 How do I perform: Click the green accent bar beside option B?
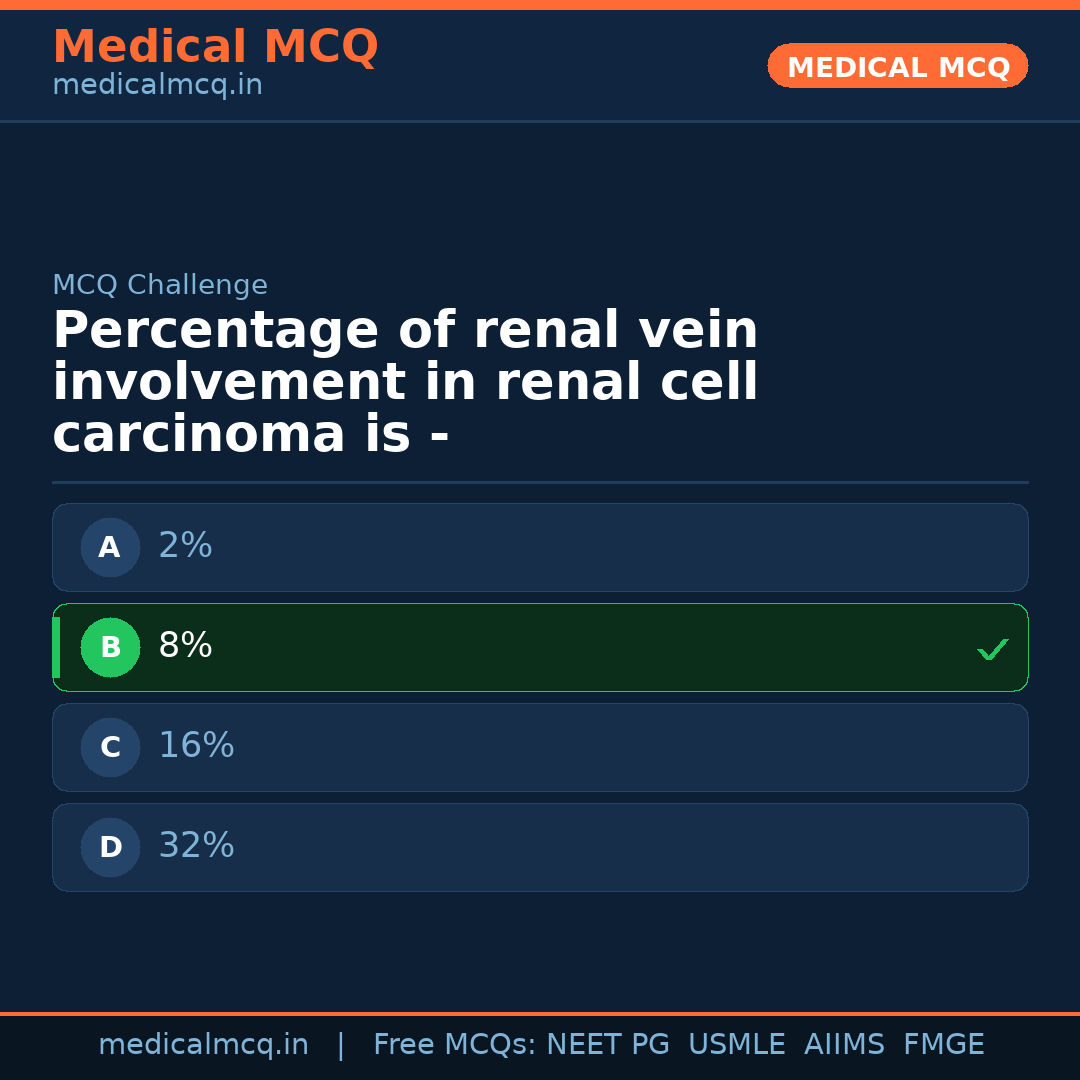point(56,647)
